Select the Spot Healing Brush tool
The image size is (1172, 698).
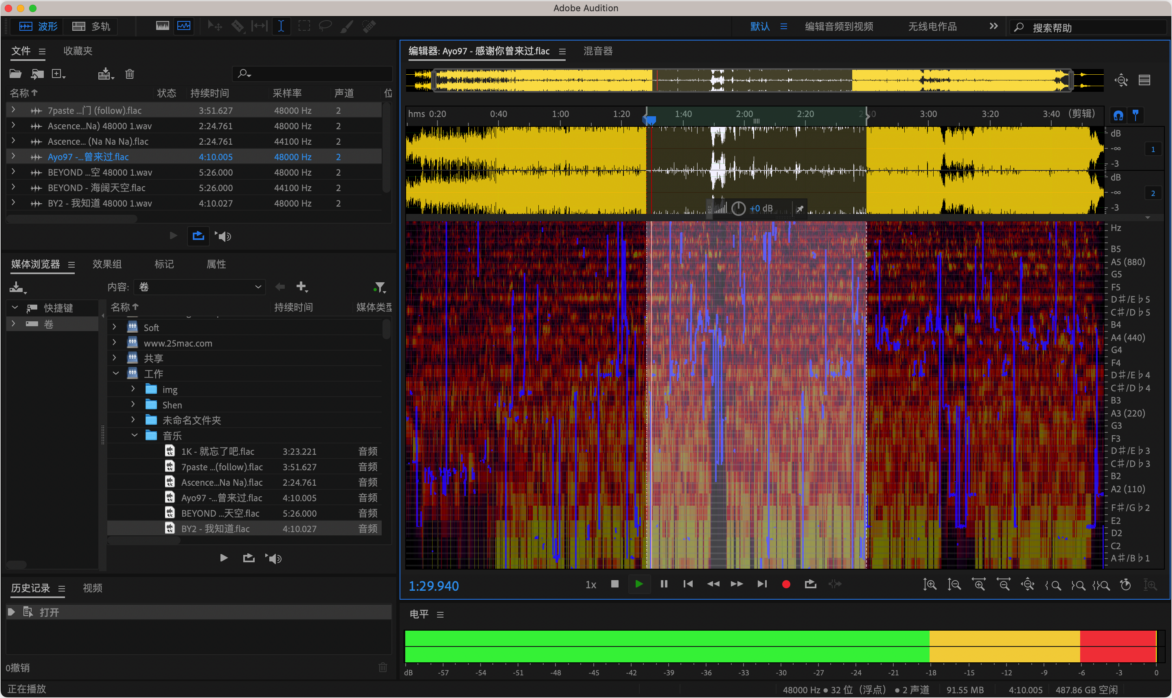(x=369, y=26)
